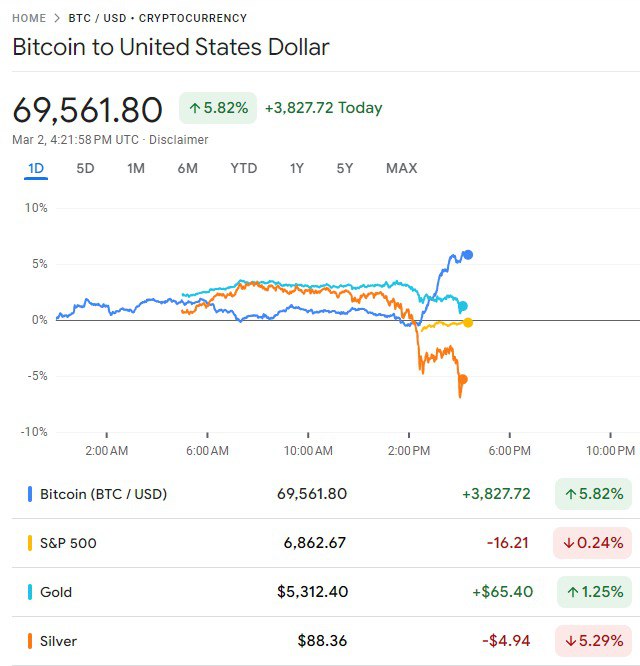This screenshot has height=666, width=640.
Task: Click the orange Silver endpoint dot on chart
Action: tap(462, 379)
